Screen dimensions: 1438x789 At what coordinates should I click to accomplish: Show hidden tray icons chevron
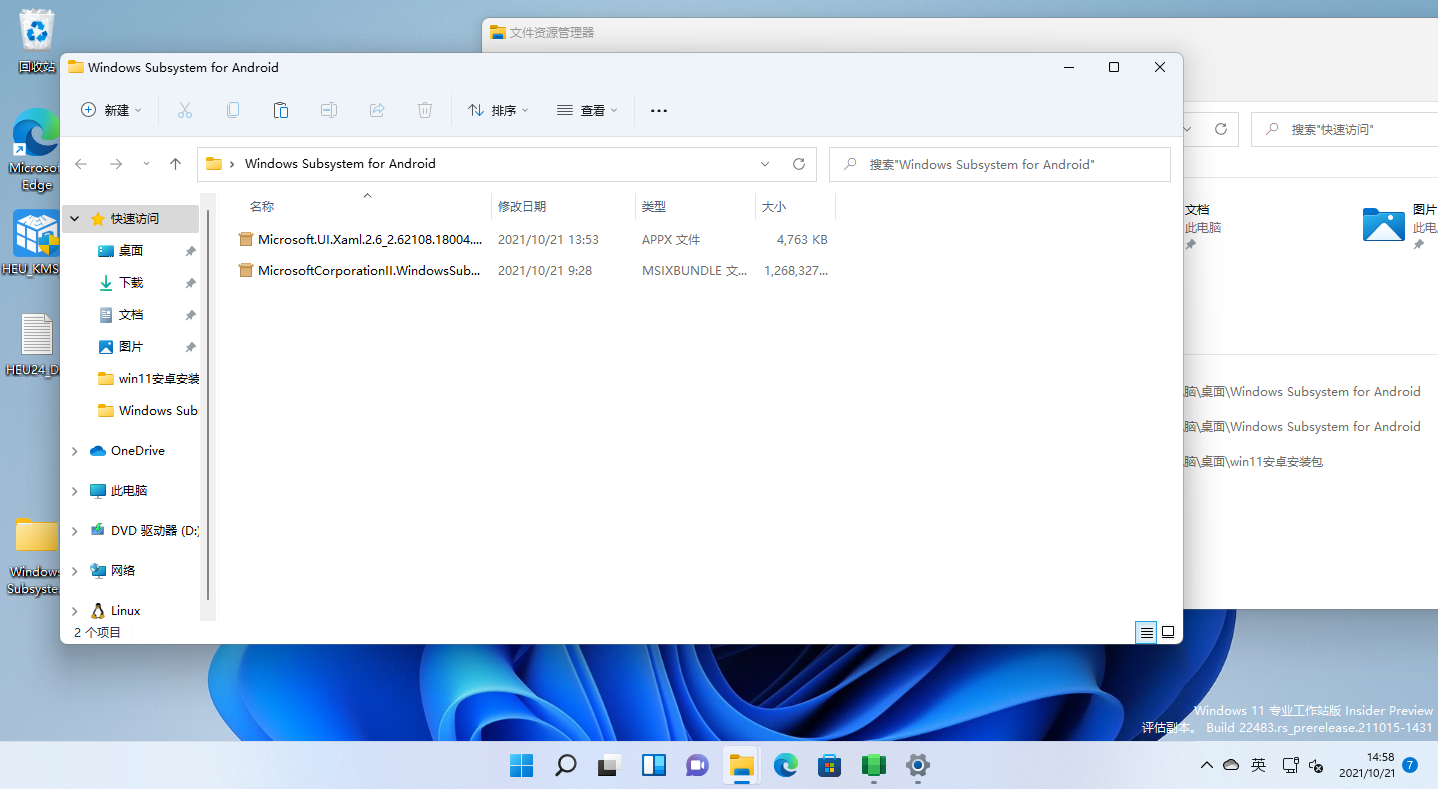pyautogui.click(x=1207, y=765)
